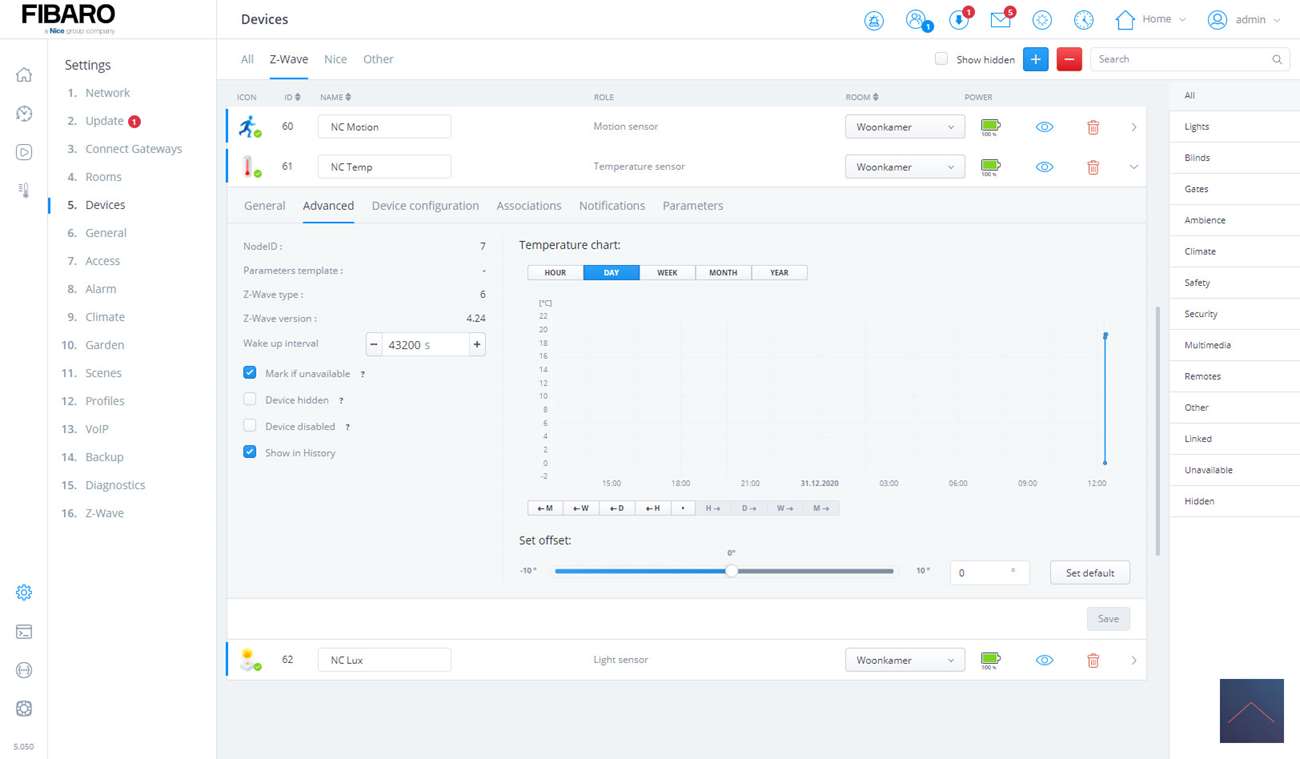Viewport: 1300px width, 759px height.
Task: Toggle visibility eye for NC Temp
Action: (1044, 167)
